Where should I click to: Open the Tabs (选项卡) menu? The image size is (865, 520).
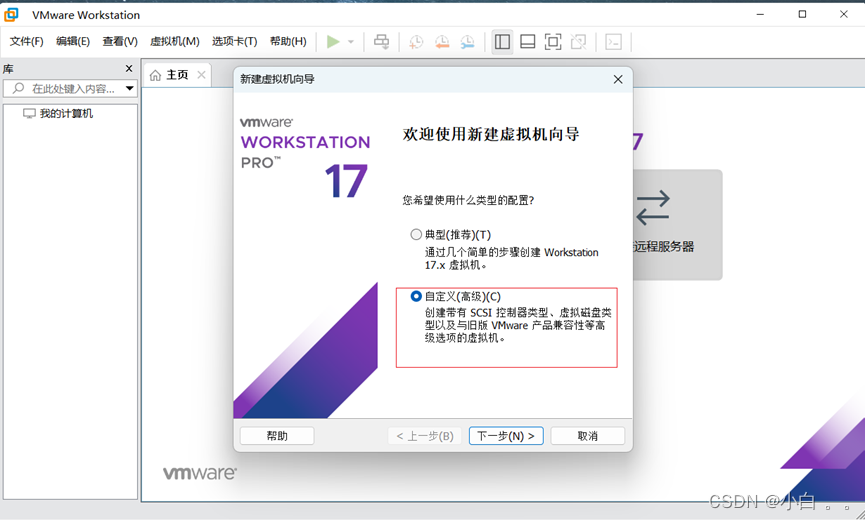(234, 42)
